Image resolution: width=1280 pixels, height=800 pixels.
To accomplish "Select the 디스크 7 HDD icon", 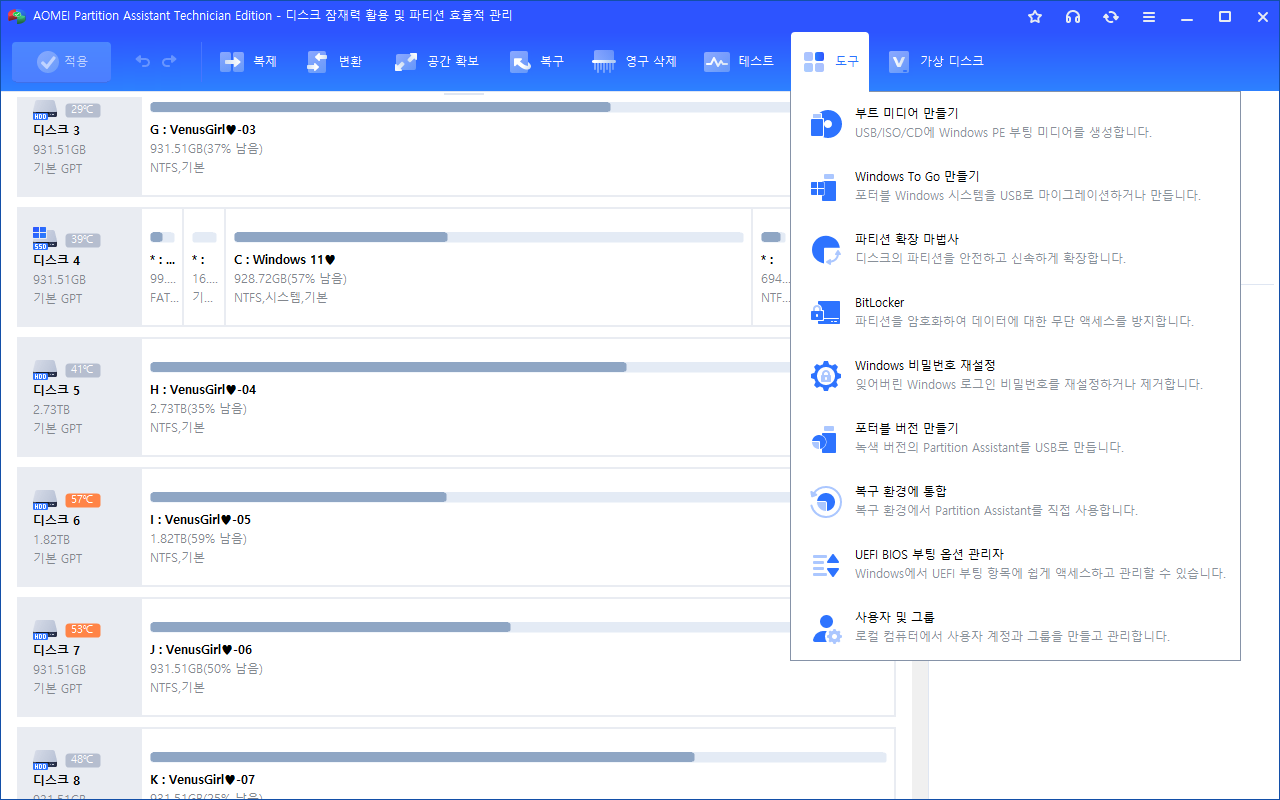I will tap(45, 628).
